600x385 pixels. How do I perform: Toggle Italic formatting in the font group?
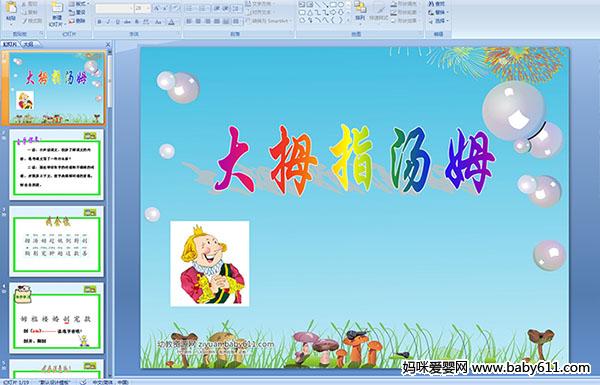pyautogui.click(x=108, y=22)
